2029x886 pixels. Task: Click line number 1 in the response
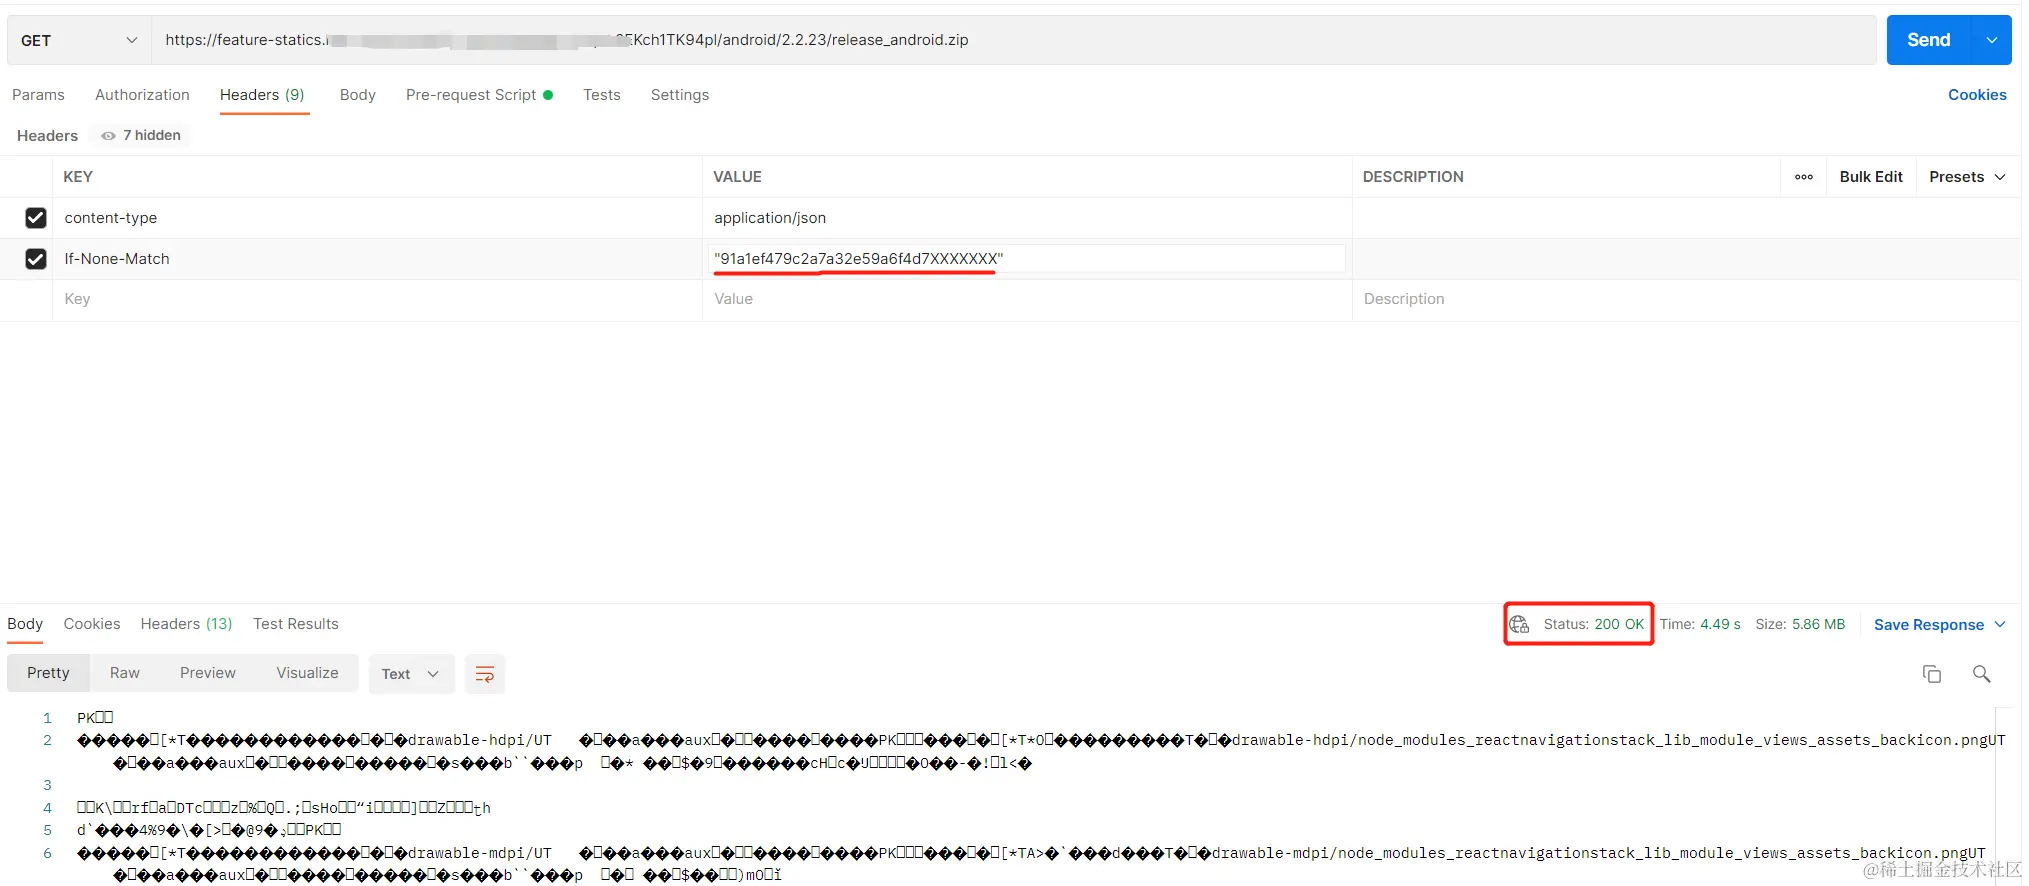tap(47, 718)
